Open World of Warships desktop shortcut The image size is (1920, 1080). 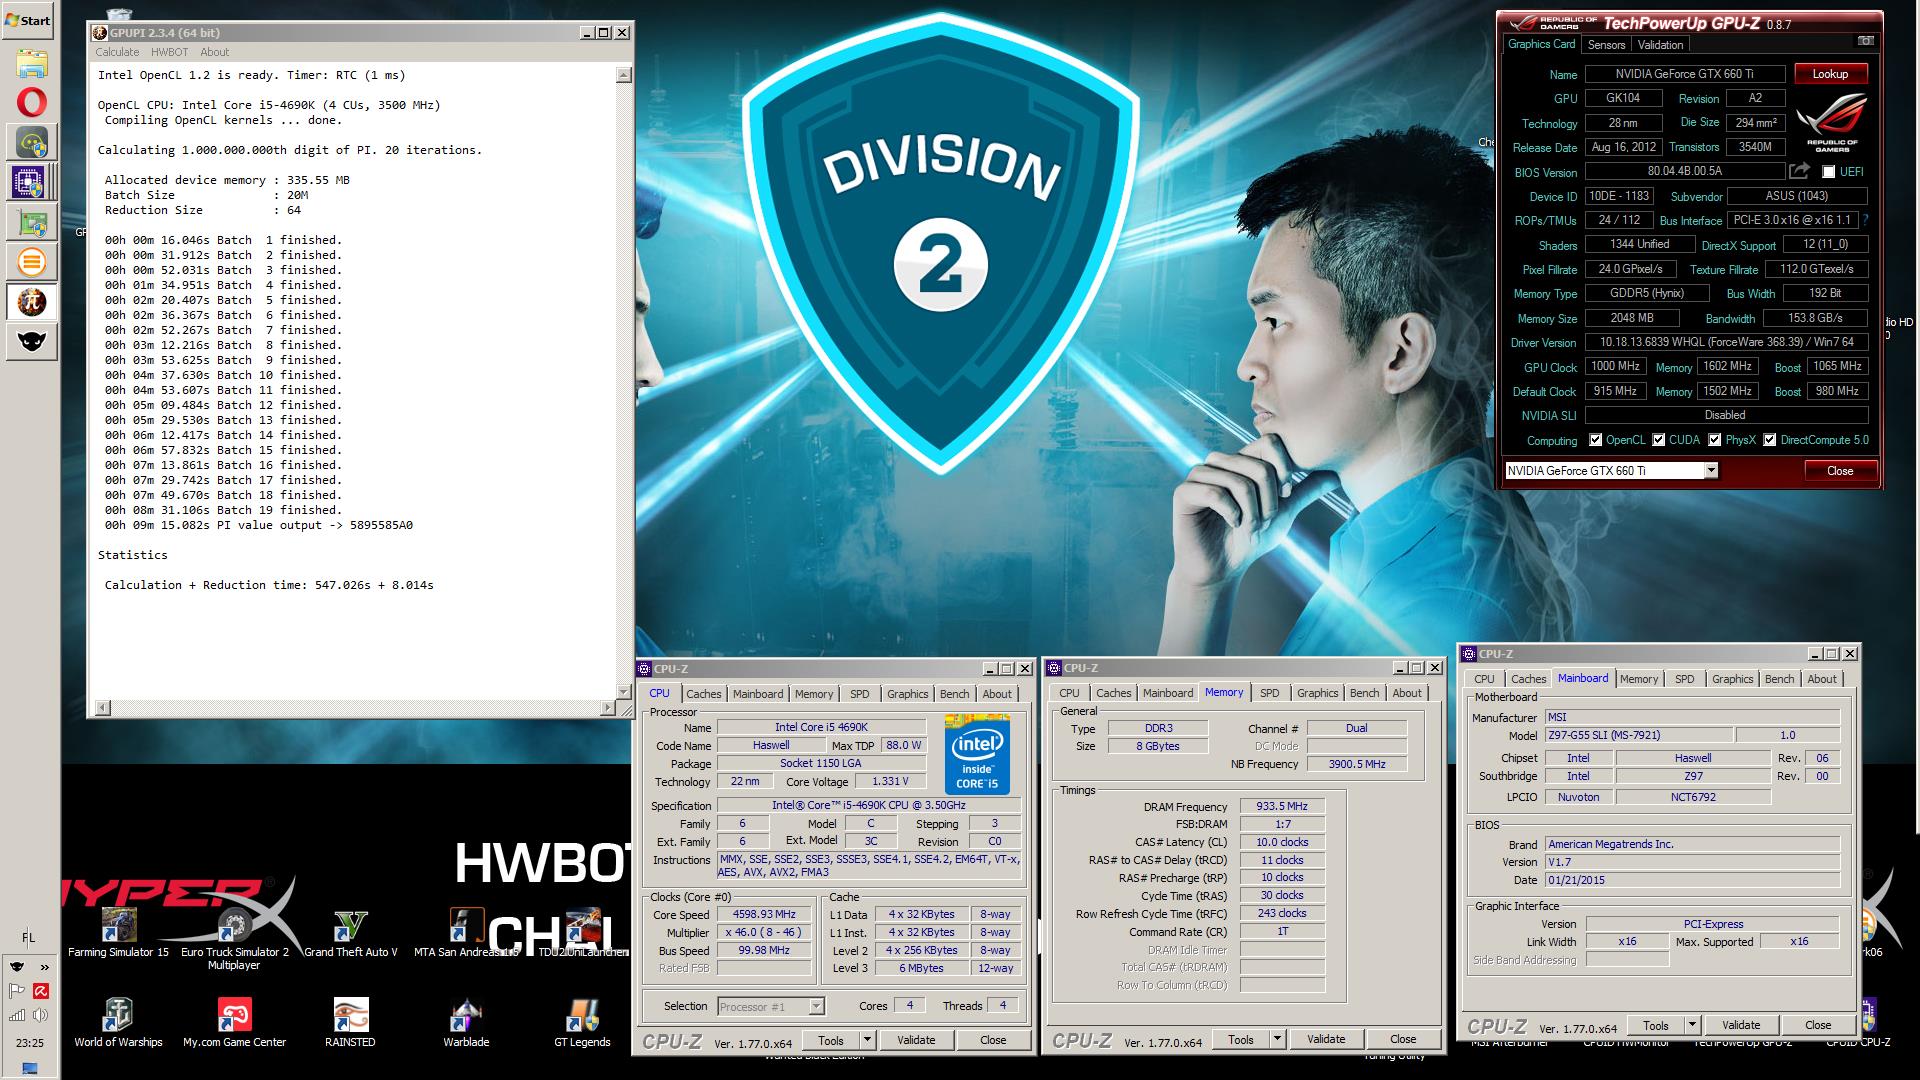(x=118, y=1023)
